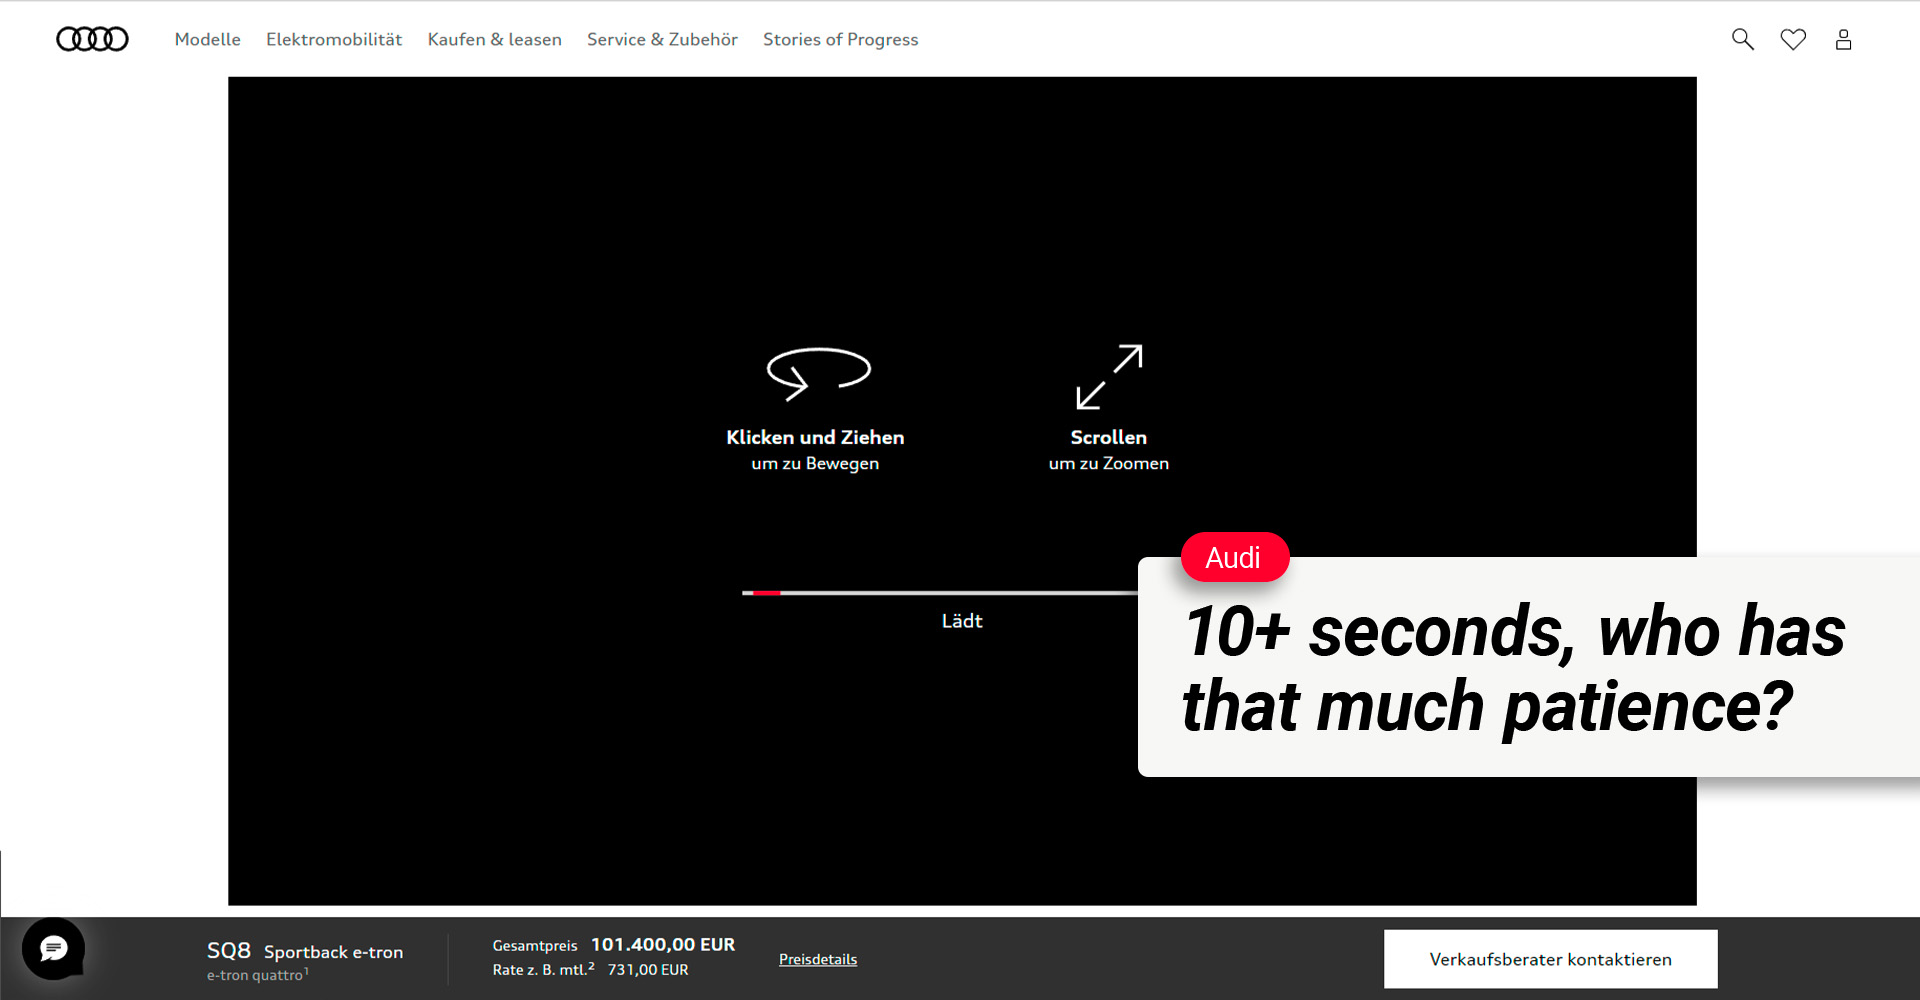Click the Audi four-rings logo
Image resolution: width=1920 pixels, height=1000 pixels.
[x=92, y=39]
